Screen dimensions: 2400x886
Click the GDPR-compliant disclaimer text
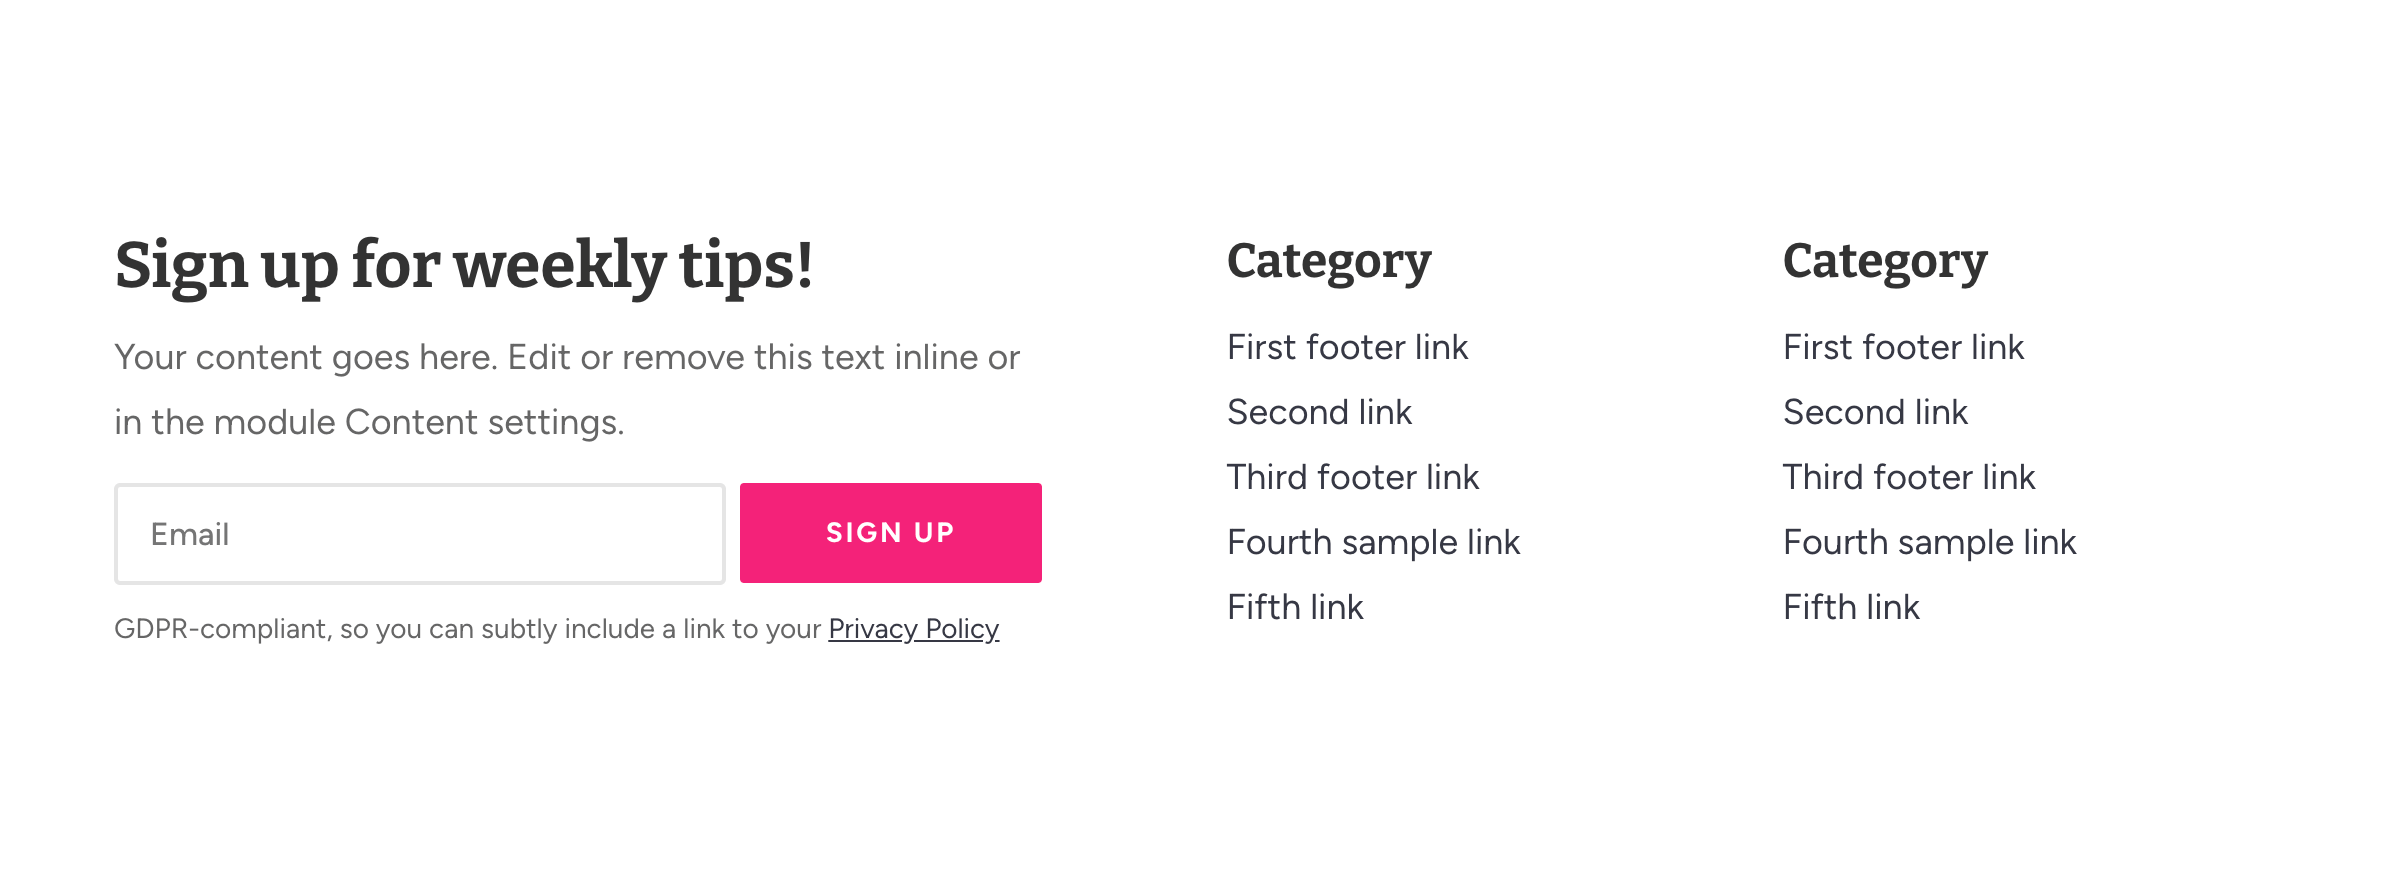pyautogui.click(x=467, y=629)
